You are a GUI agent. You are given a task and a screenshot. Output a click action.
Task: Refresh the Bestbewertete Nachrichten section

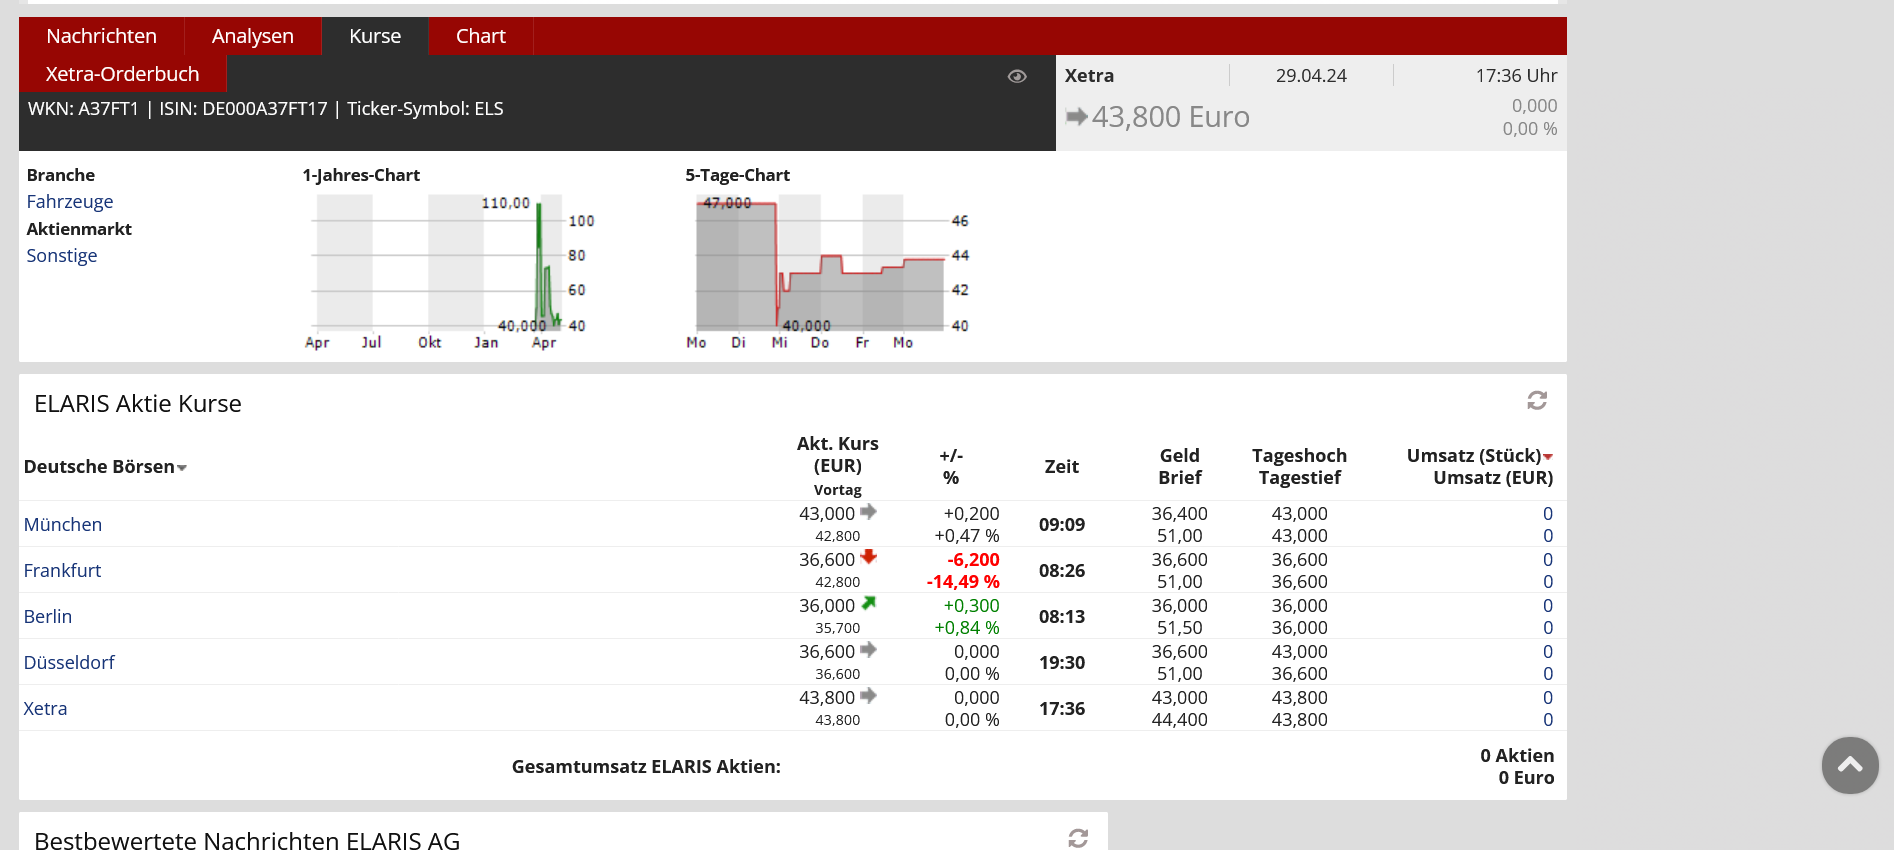1078,838
